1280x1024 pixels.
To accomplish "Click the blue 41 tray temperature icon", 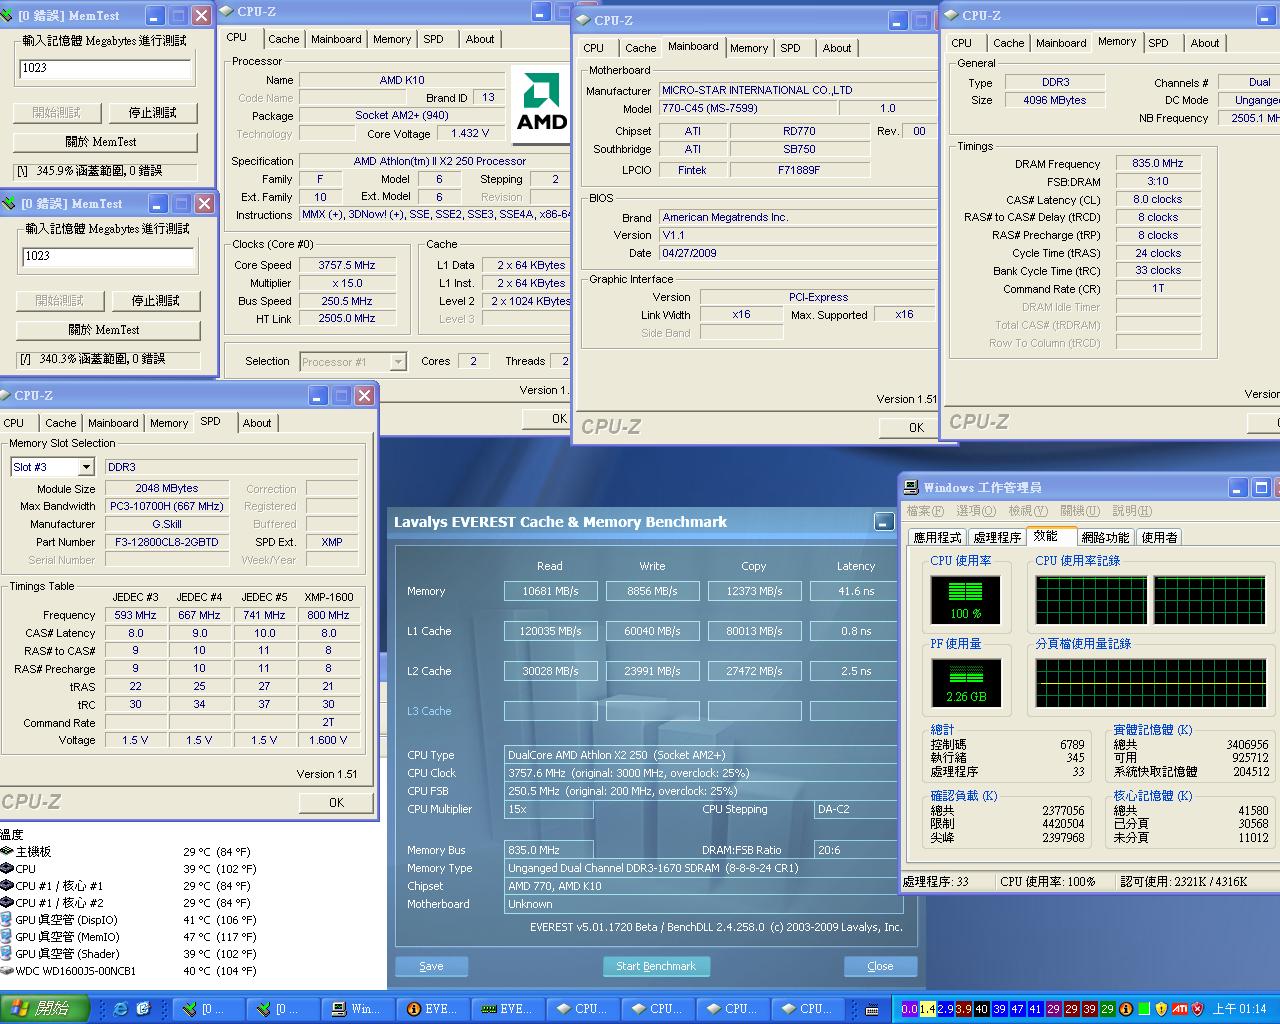I will pos(1035,1009).
